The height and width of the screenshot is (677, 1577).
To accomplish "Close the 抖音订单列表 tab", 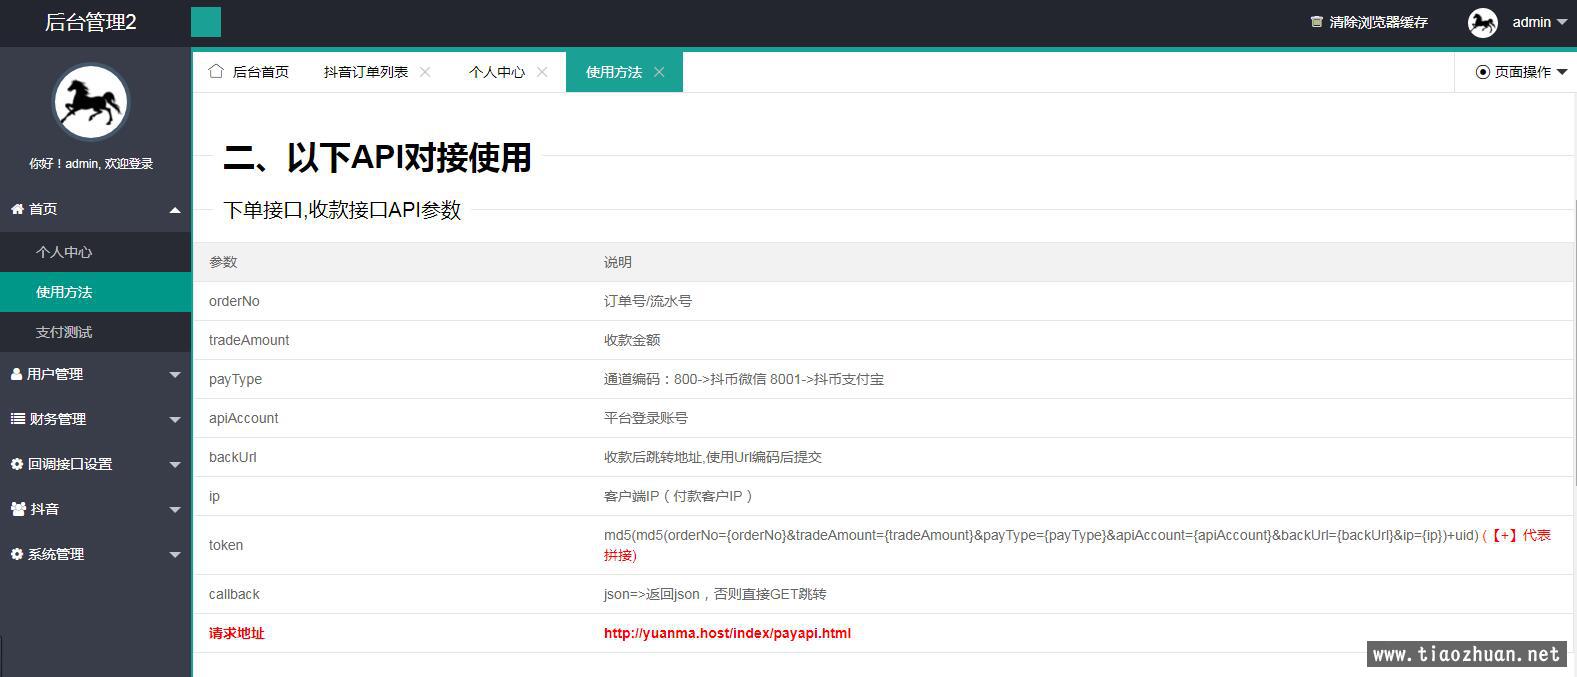I will 425,72.
